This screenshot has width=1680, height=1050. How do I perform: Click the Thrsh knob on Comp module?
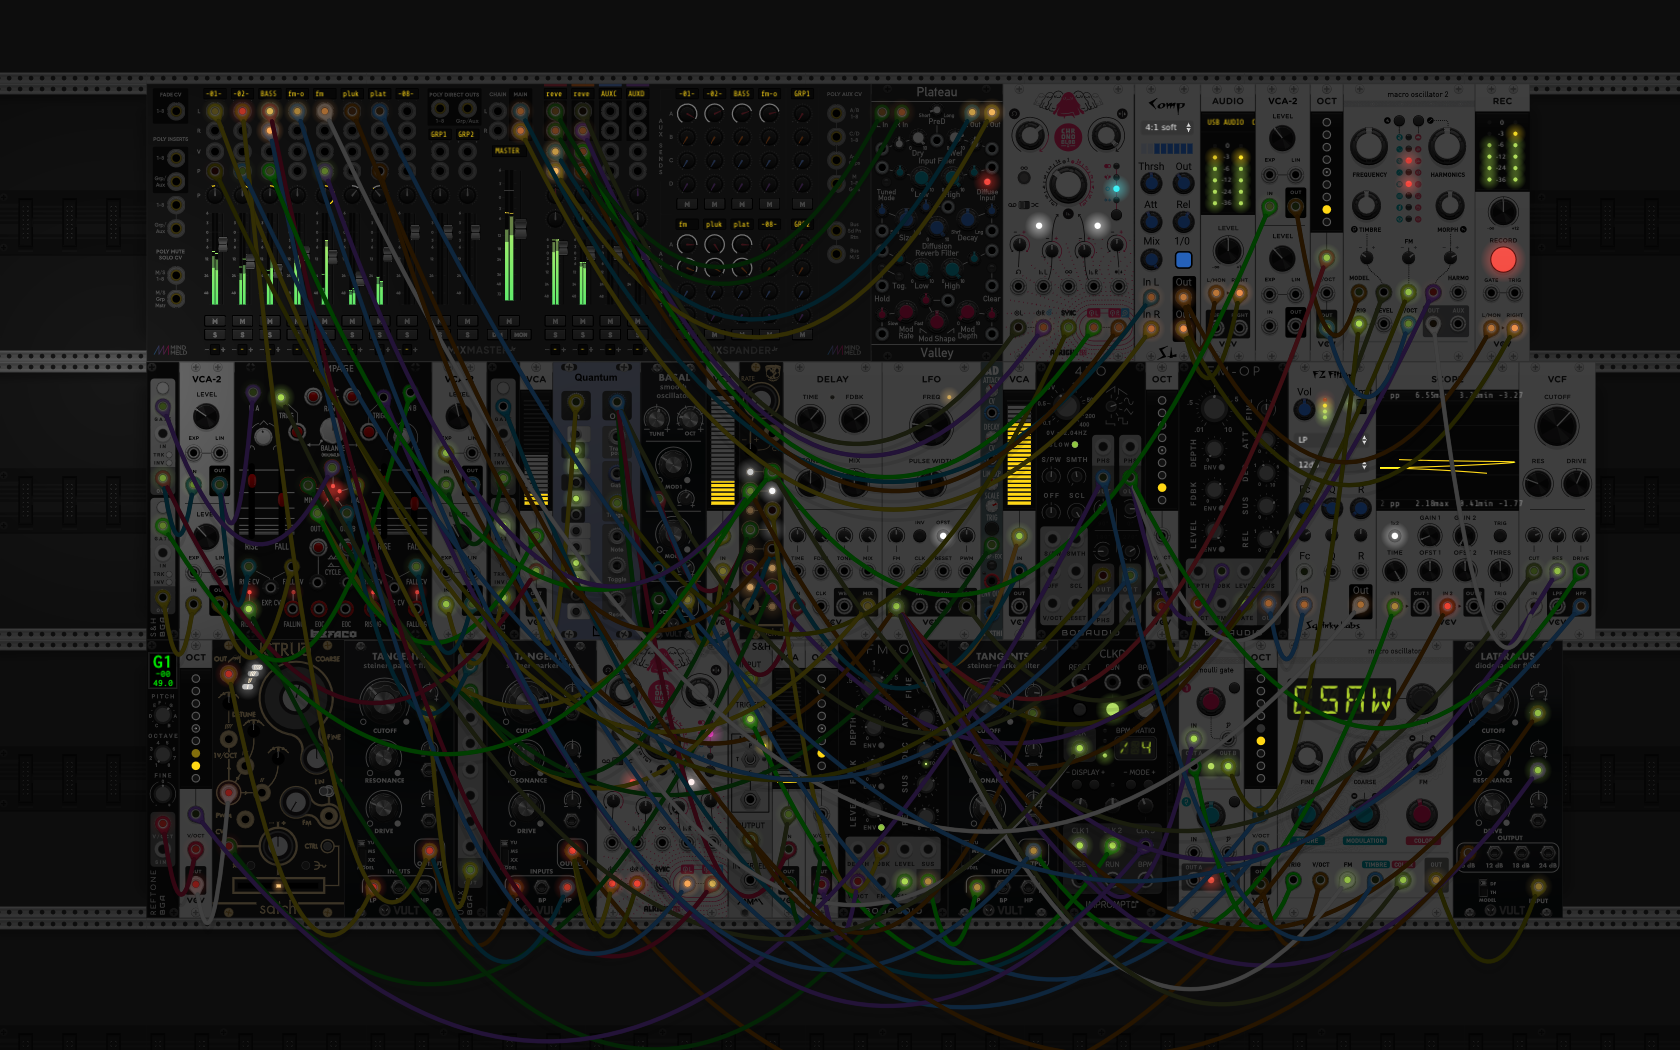point(1151,184)
